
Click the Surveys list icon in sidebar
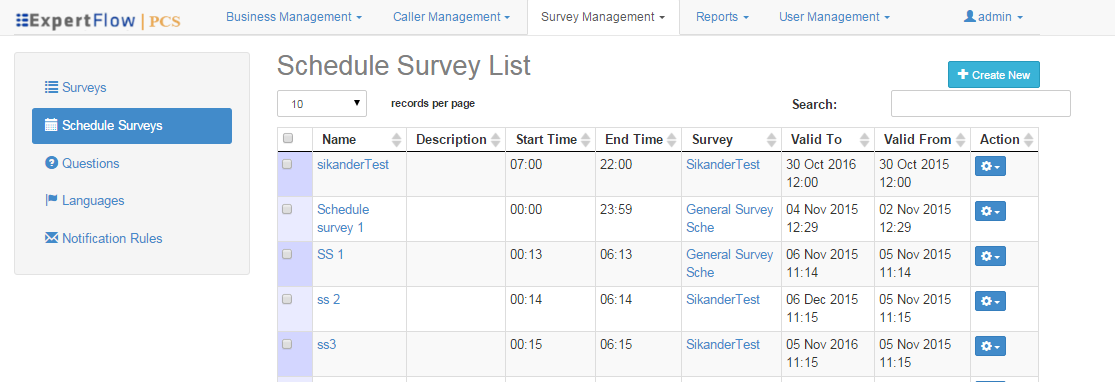tap(51, 87)
